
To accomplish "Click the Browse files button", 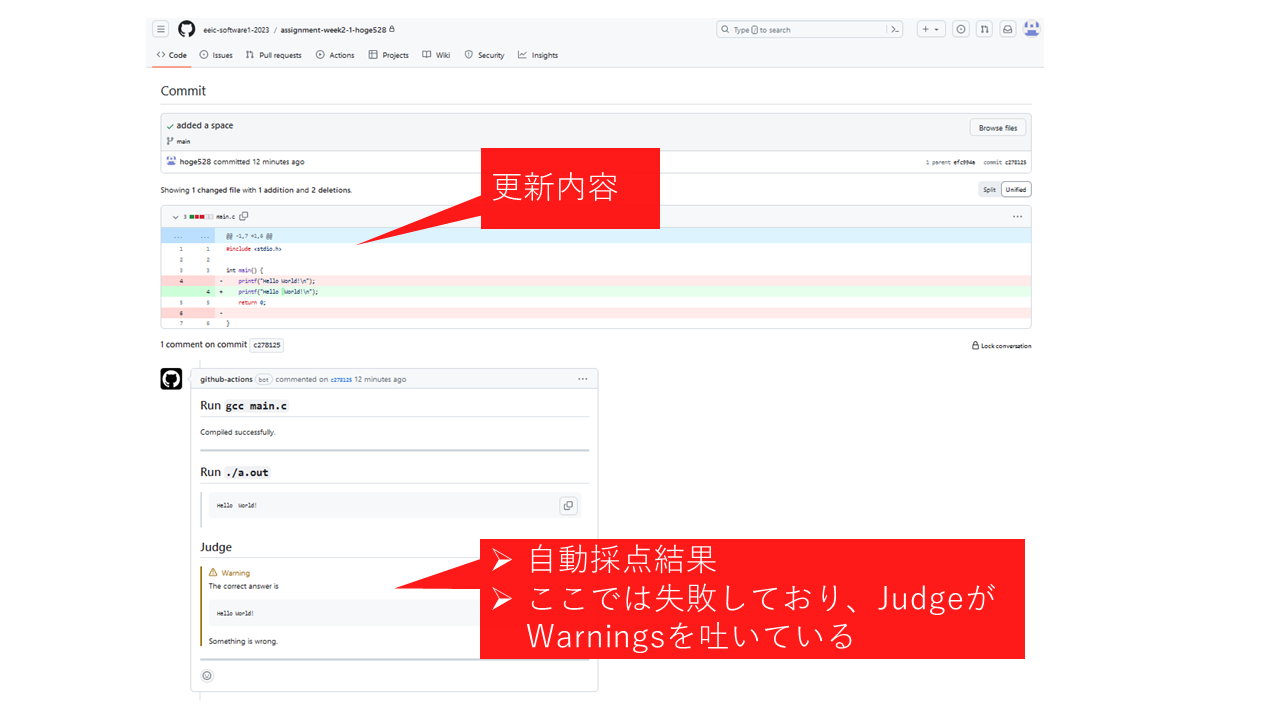I will coord(997,128).
